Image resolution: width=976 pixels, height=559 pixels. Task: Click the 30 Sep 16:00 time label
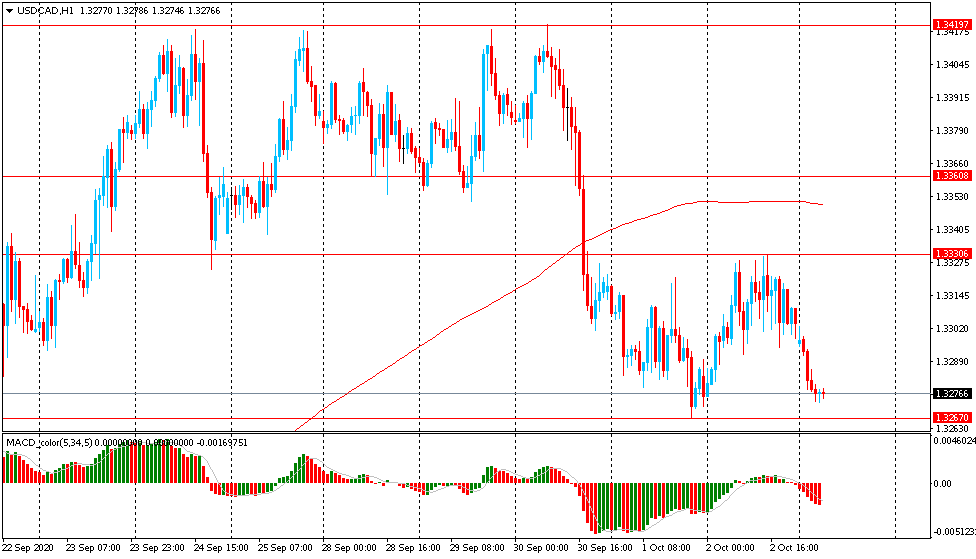(x=605, y=548)
